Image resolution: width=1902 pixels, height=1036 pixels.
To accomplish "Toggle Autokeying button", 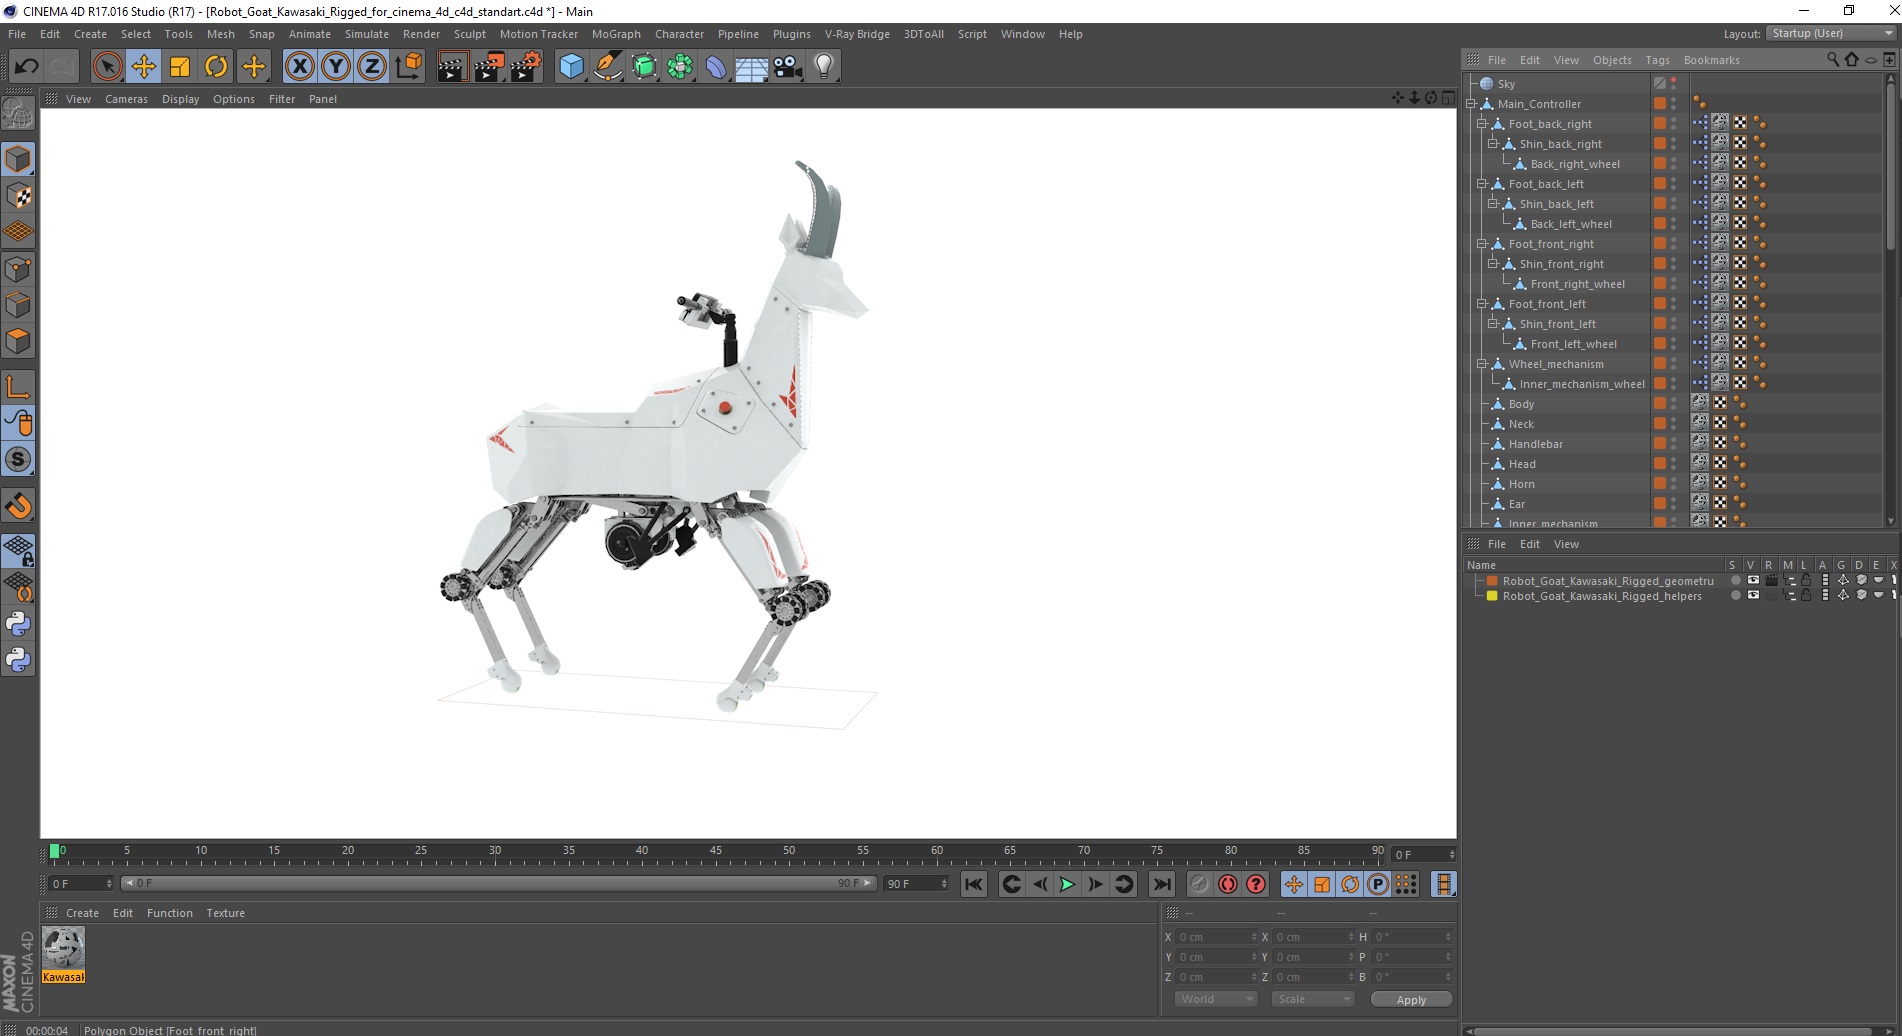I will 1227,884.
